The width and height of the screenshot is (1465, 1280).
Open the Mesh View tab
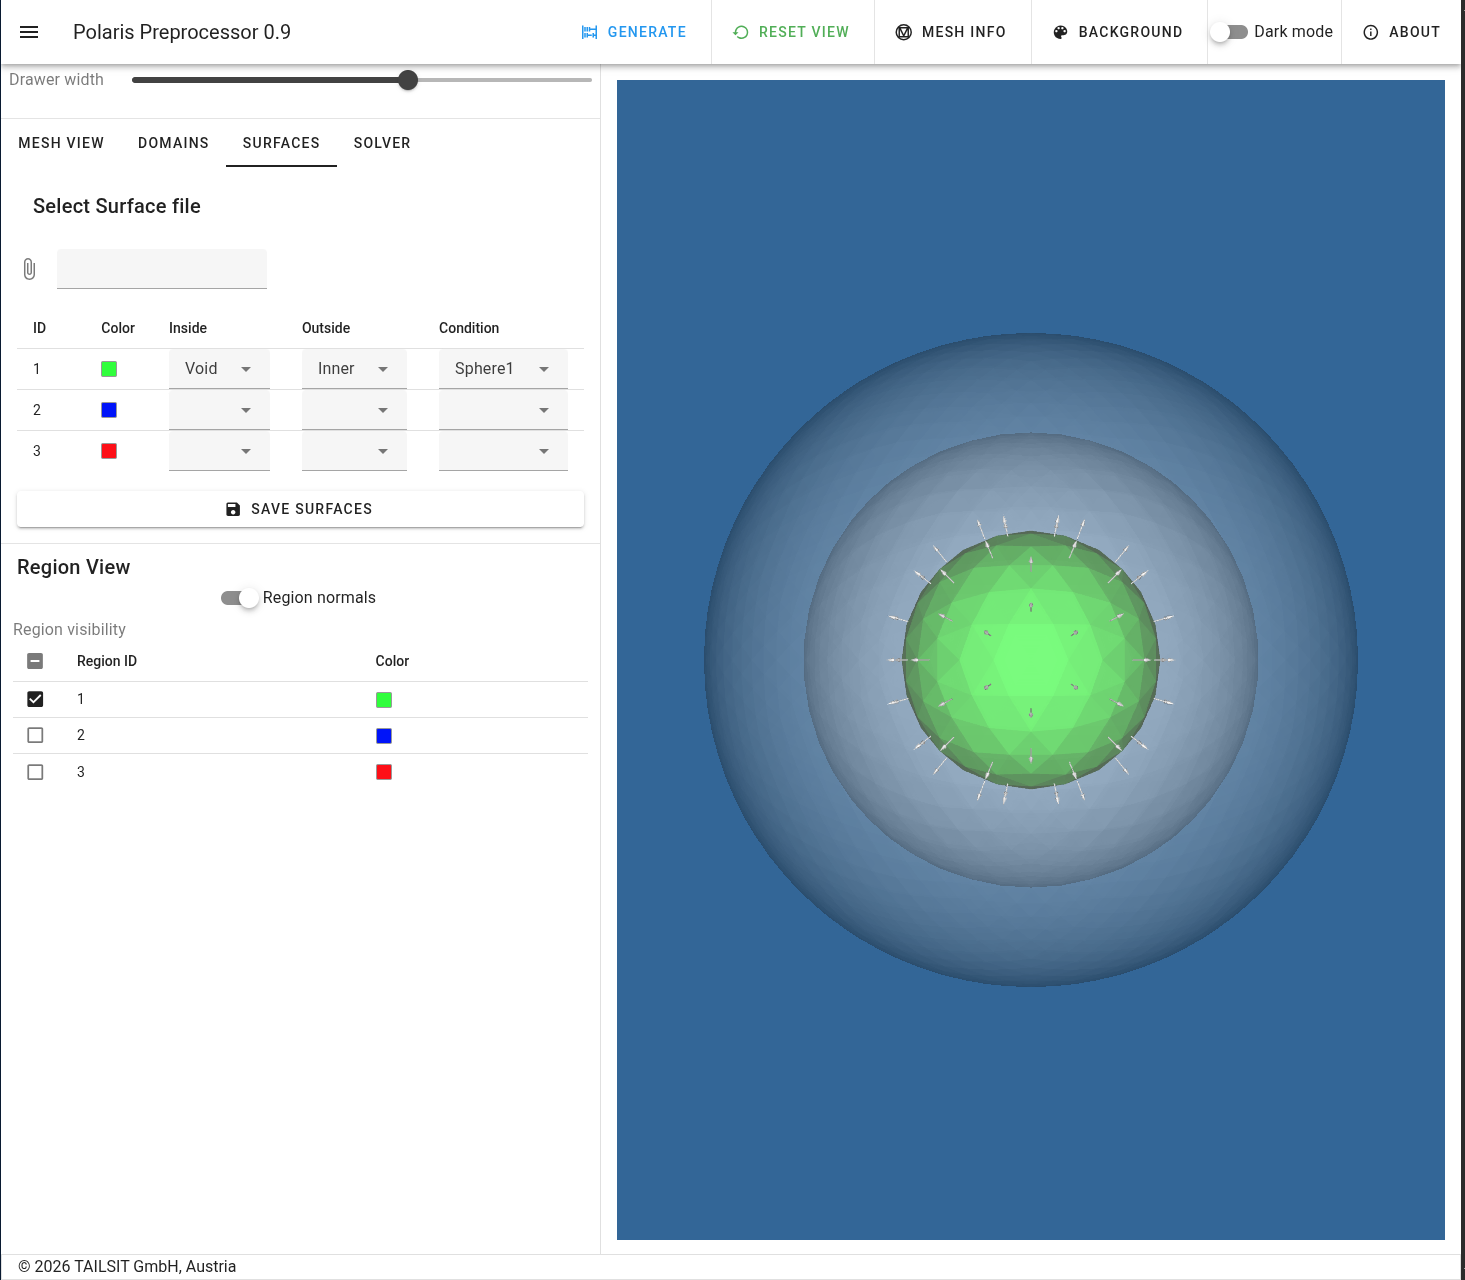(x=61, y=143)
